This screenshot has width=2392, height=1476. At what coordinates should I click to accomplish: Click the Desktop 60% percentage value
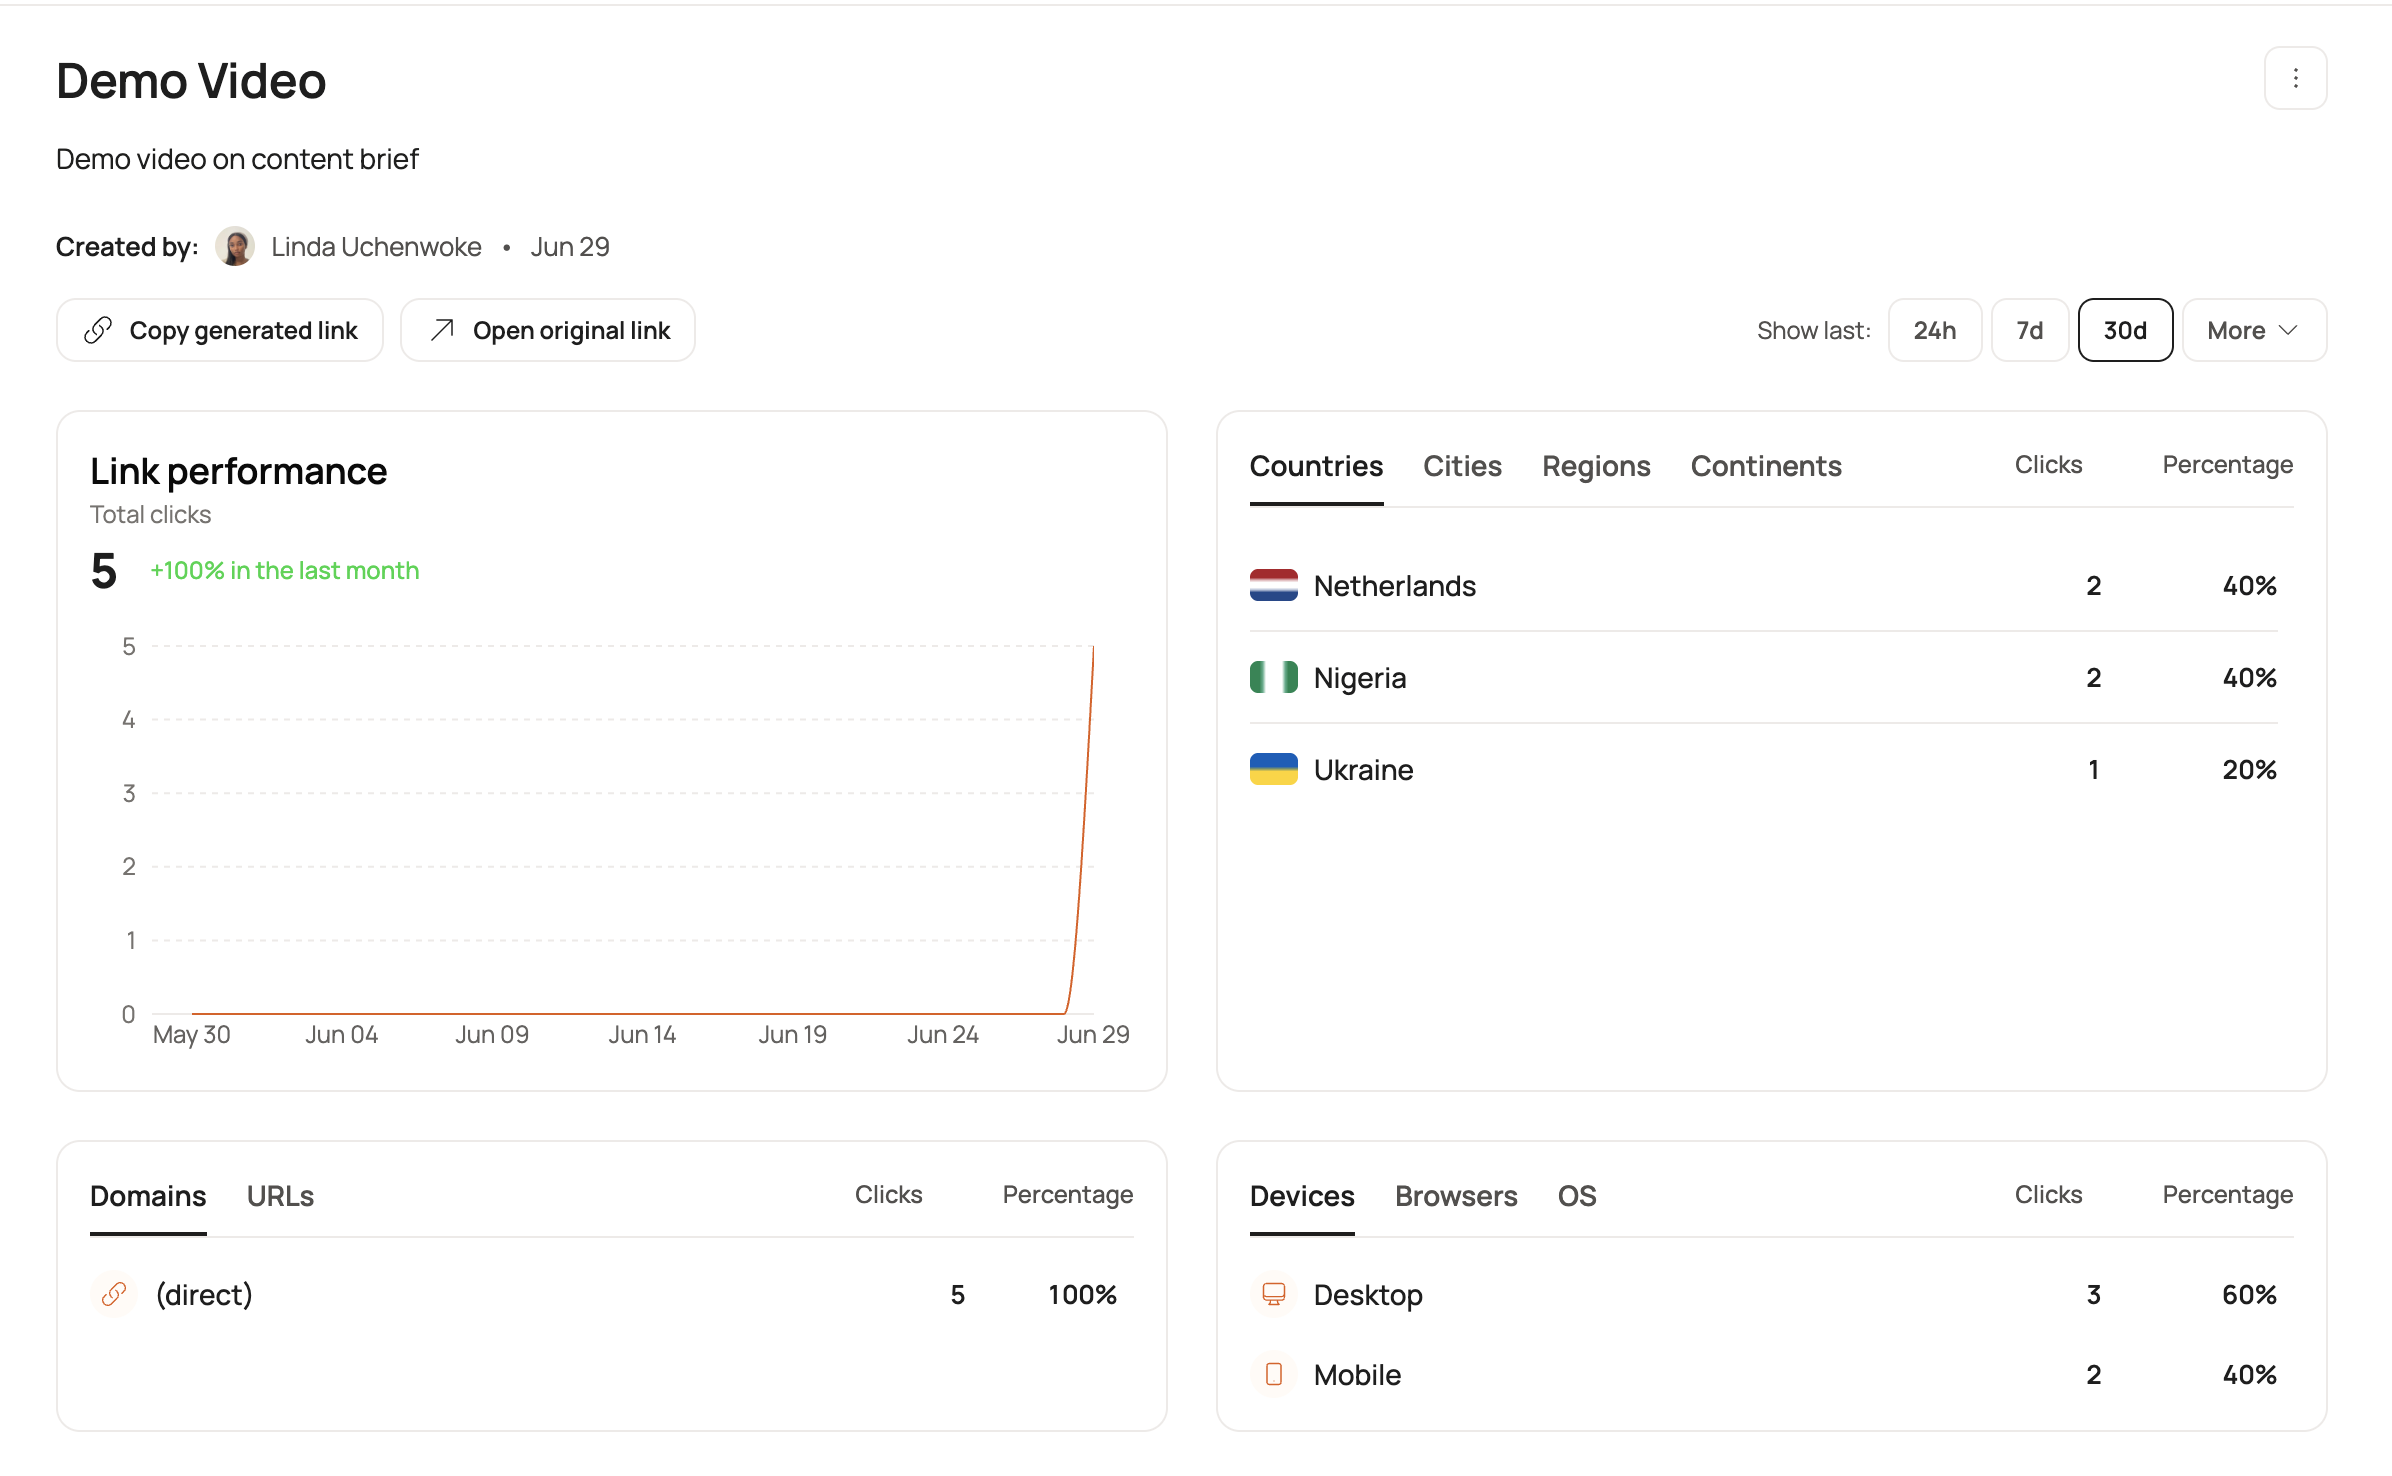coord(2249,1295)
